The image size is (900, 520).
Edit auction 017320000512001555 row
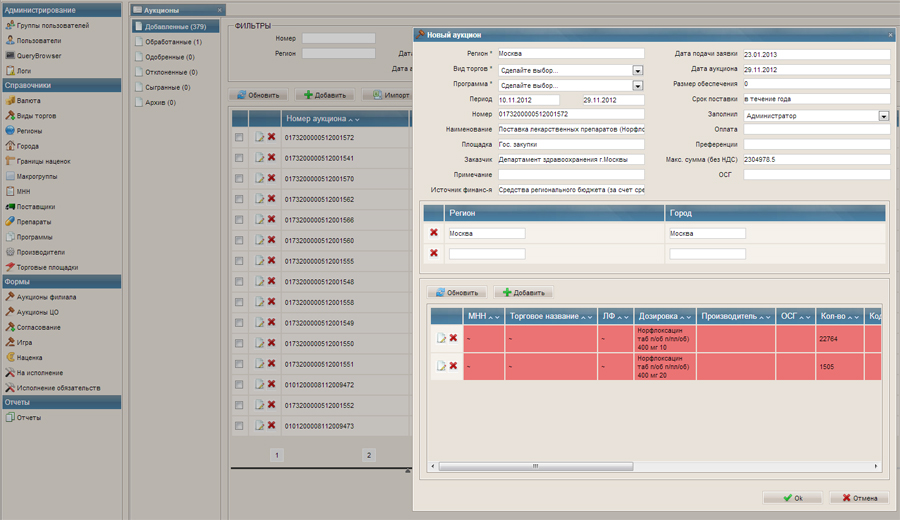click(x=260, y=261)
